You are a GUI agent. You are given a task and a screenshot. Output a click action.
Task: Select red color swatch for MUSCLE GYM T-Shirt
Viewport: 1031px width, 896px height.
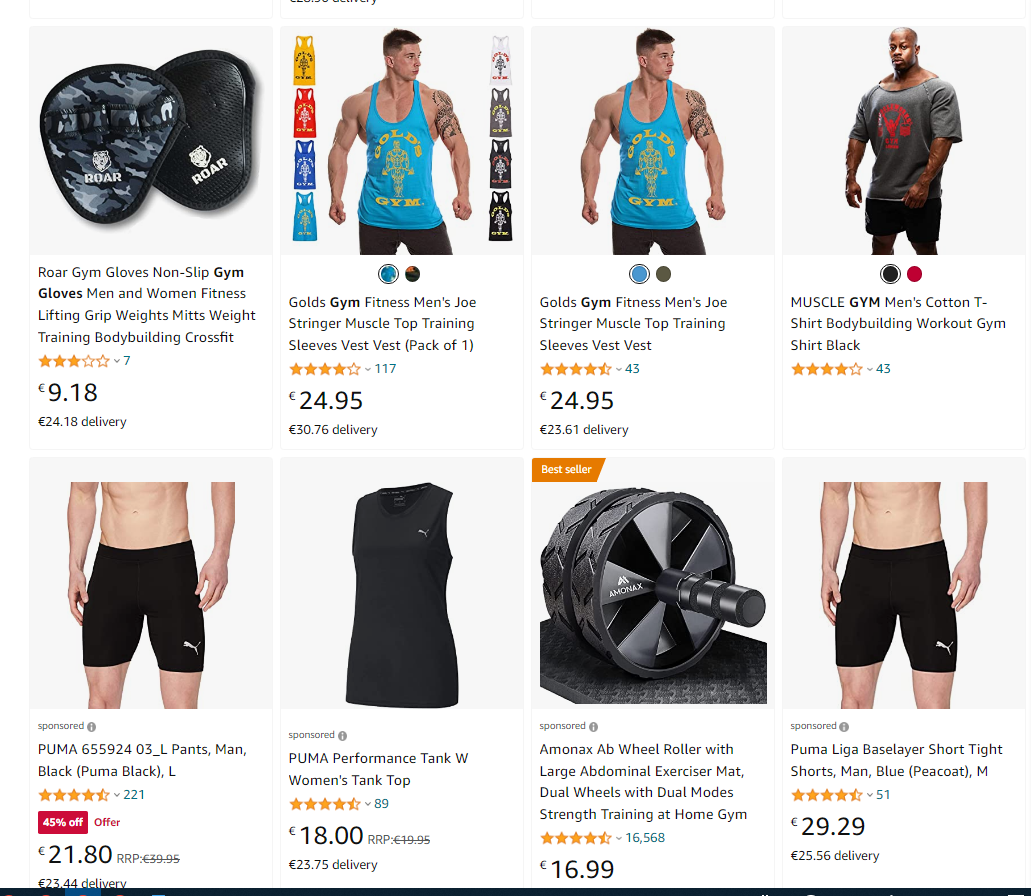(x=914, y=274)
